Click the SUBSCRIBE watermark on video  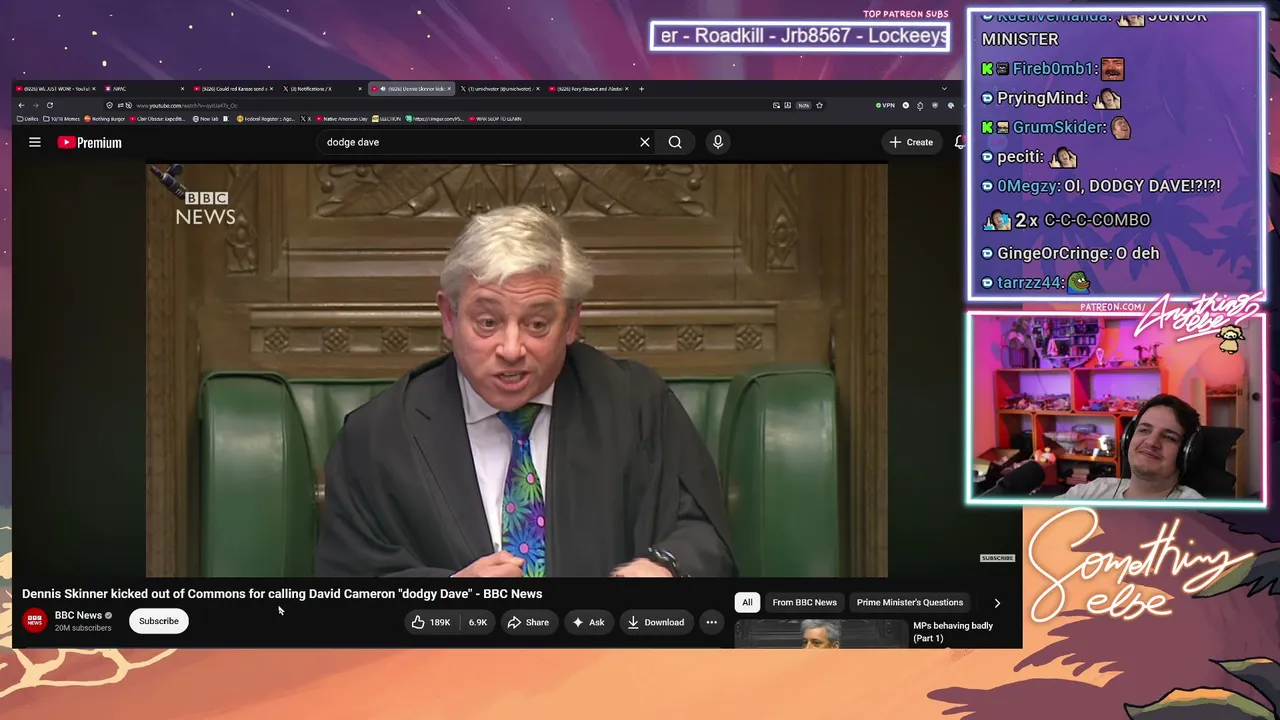tap(997, 558)
